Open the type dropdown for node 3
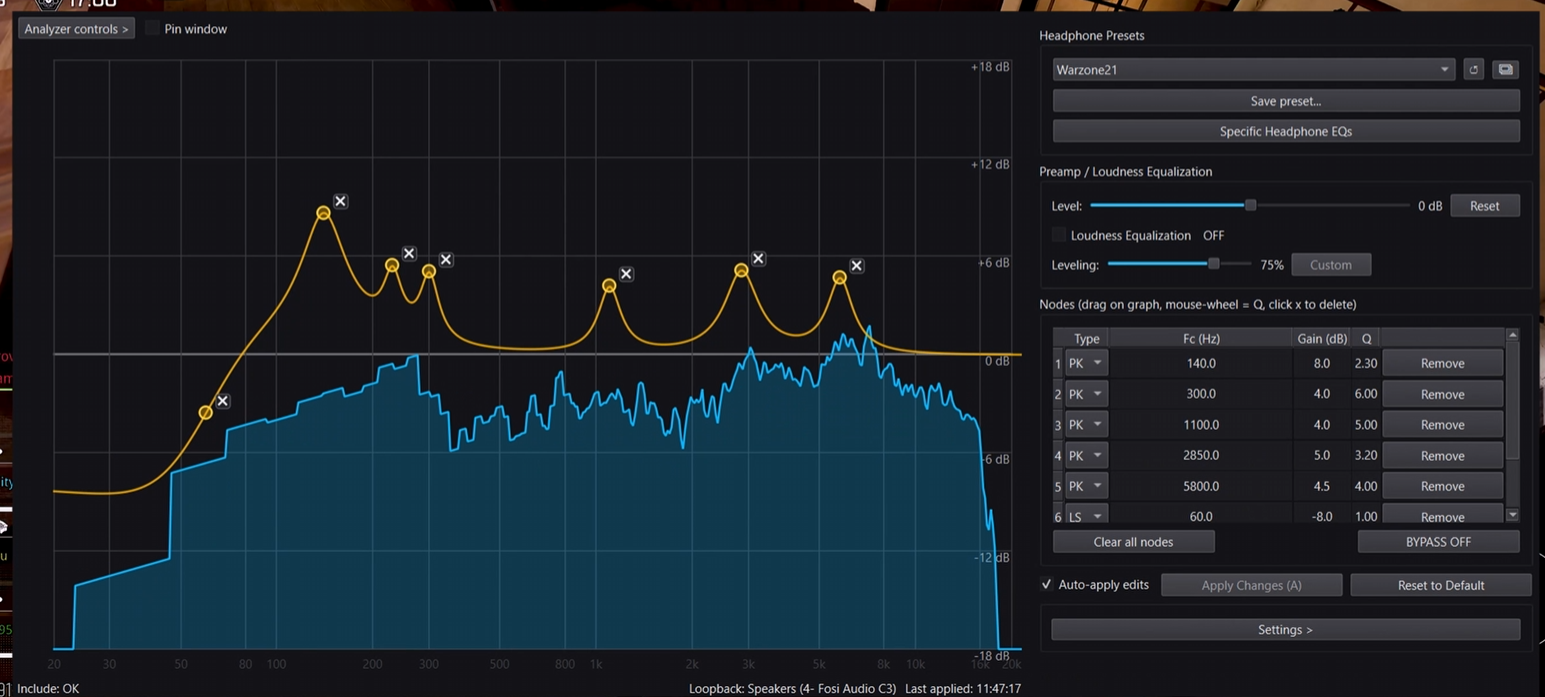This screenshot has width=1545, height=697. 1087,424
